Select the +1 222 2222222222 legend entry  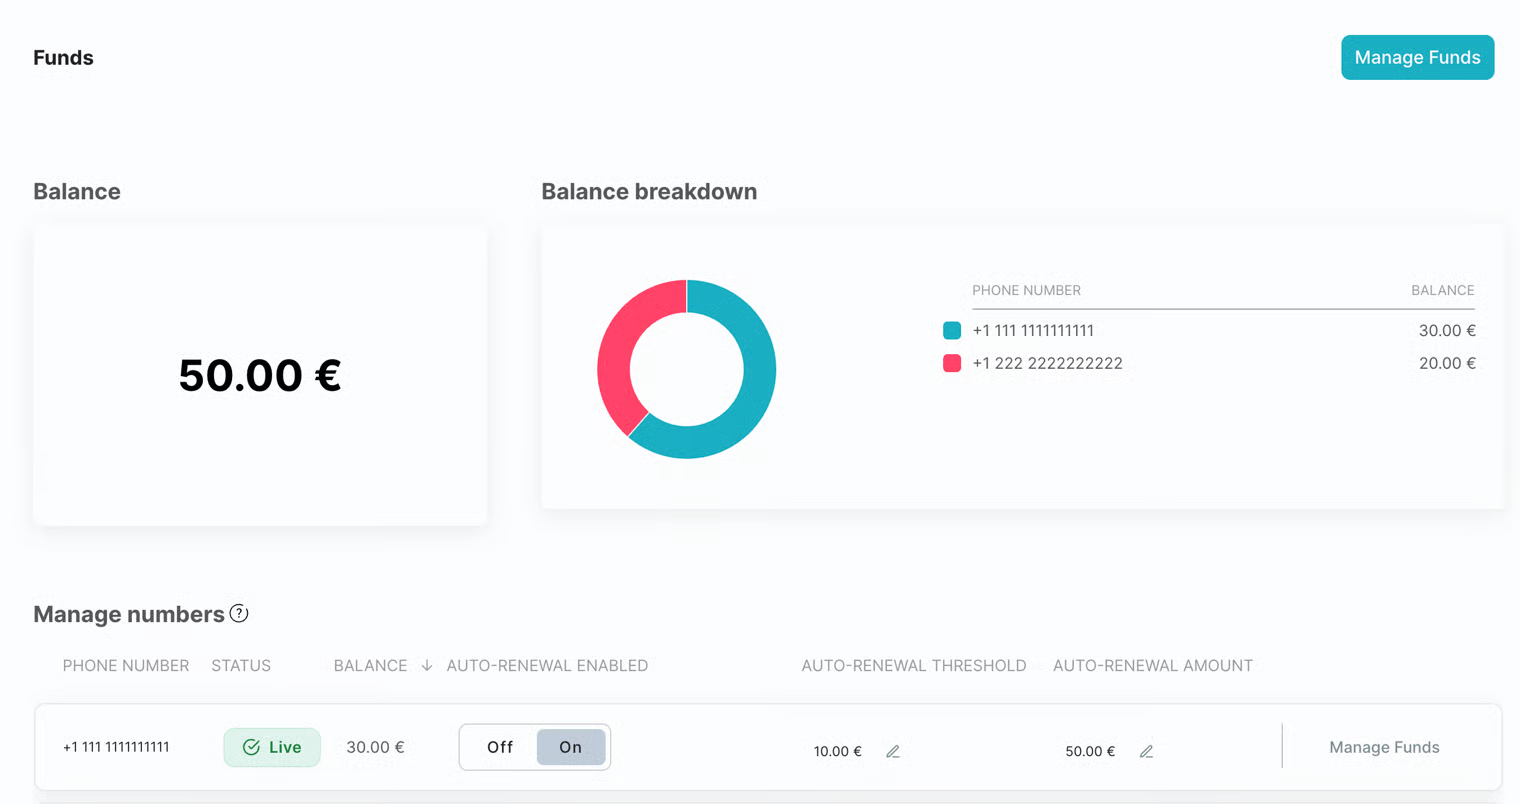[x=1047, y=363]
